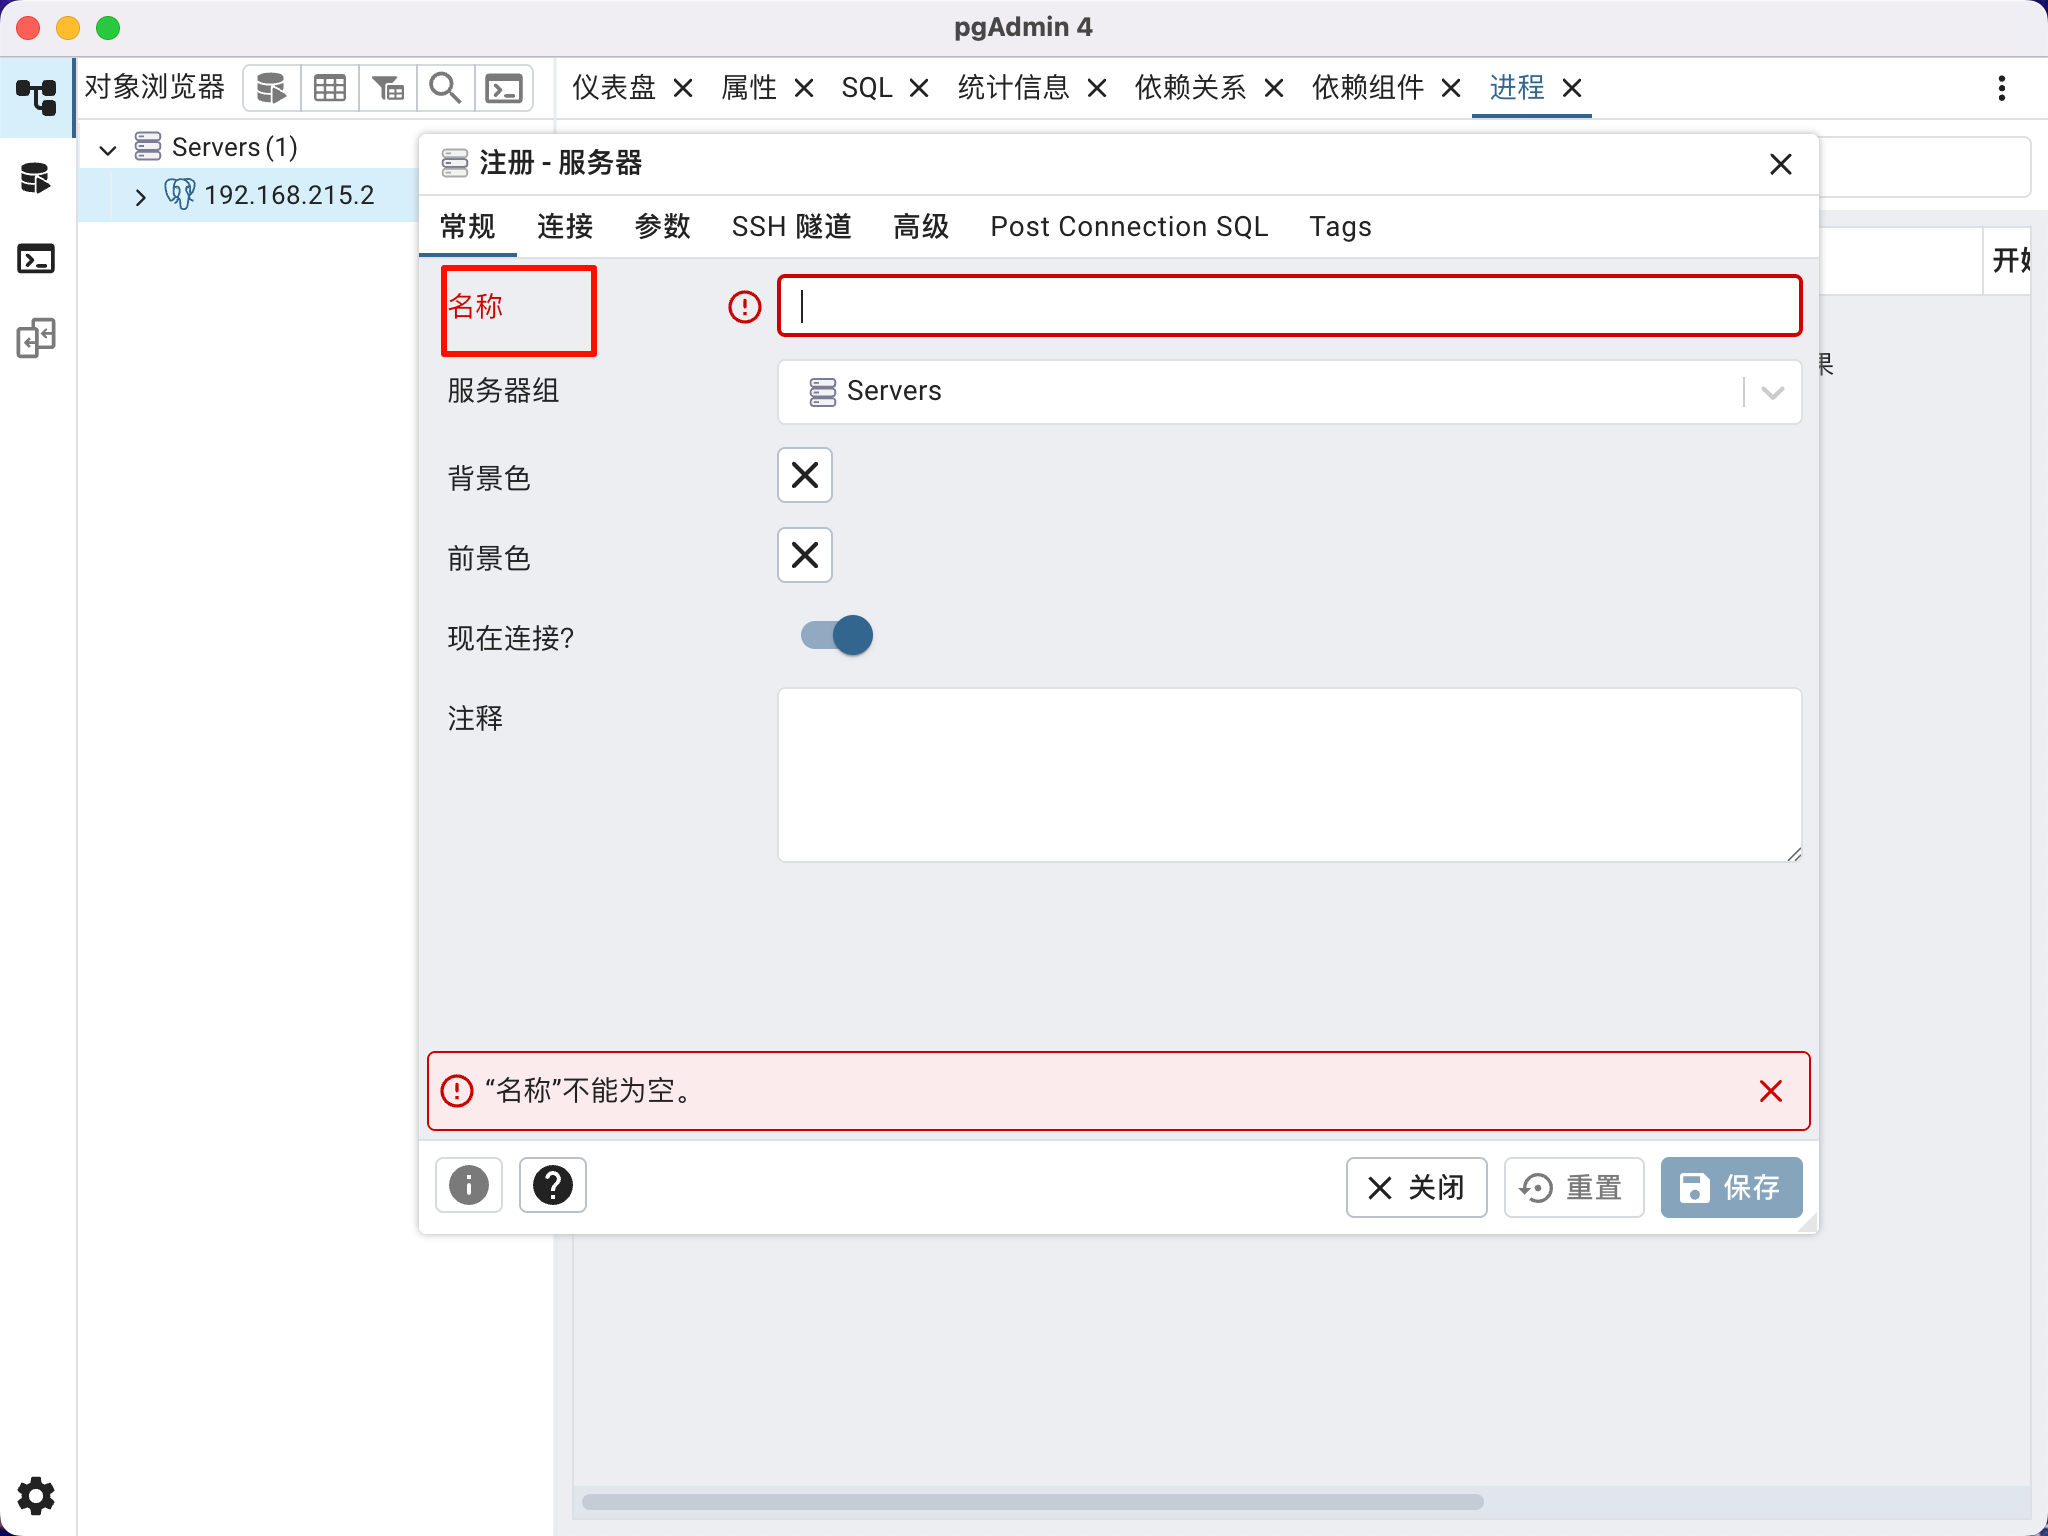Clear the 前景色 color selection
Screen dimensions: 2048x1536
pos(804,555)
